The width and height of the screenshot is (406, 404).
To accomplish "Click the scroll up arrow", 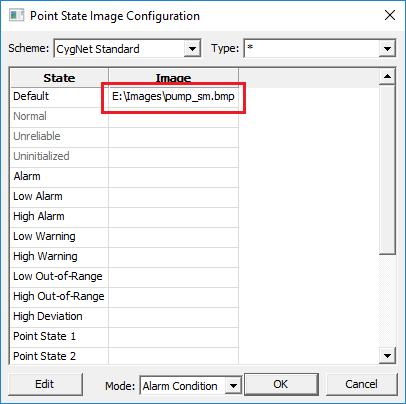I will pos(387,77).
